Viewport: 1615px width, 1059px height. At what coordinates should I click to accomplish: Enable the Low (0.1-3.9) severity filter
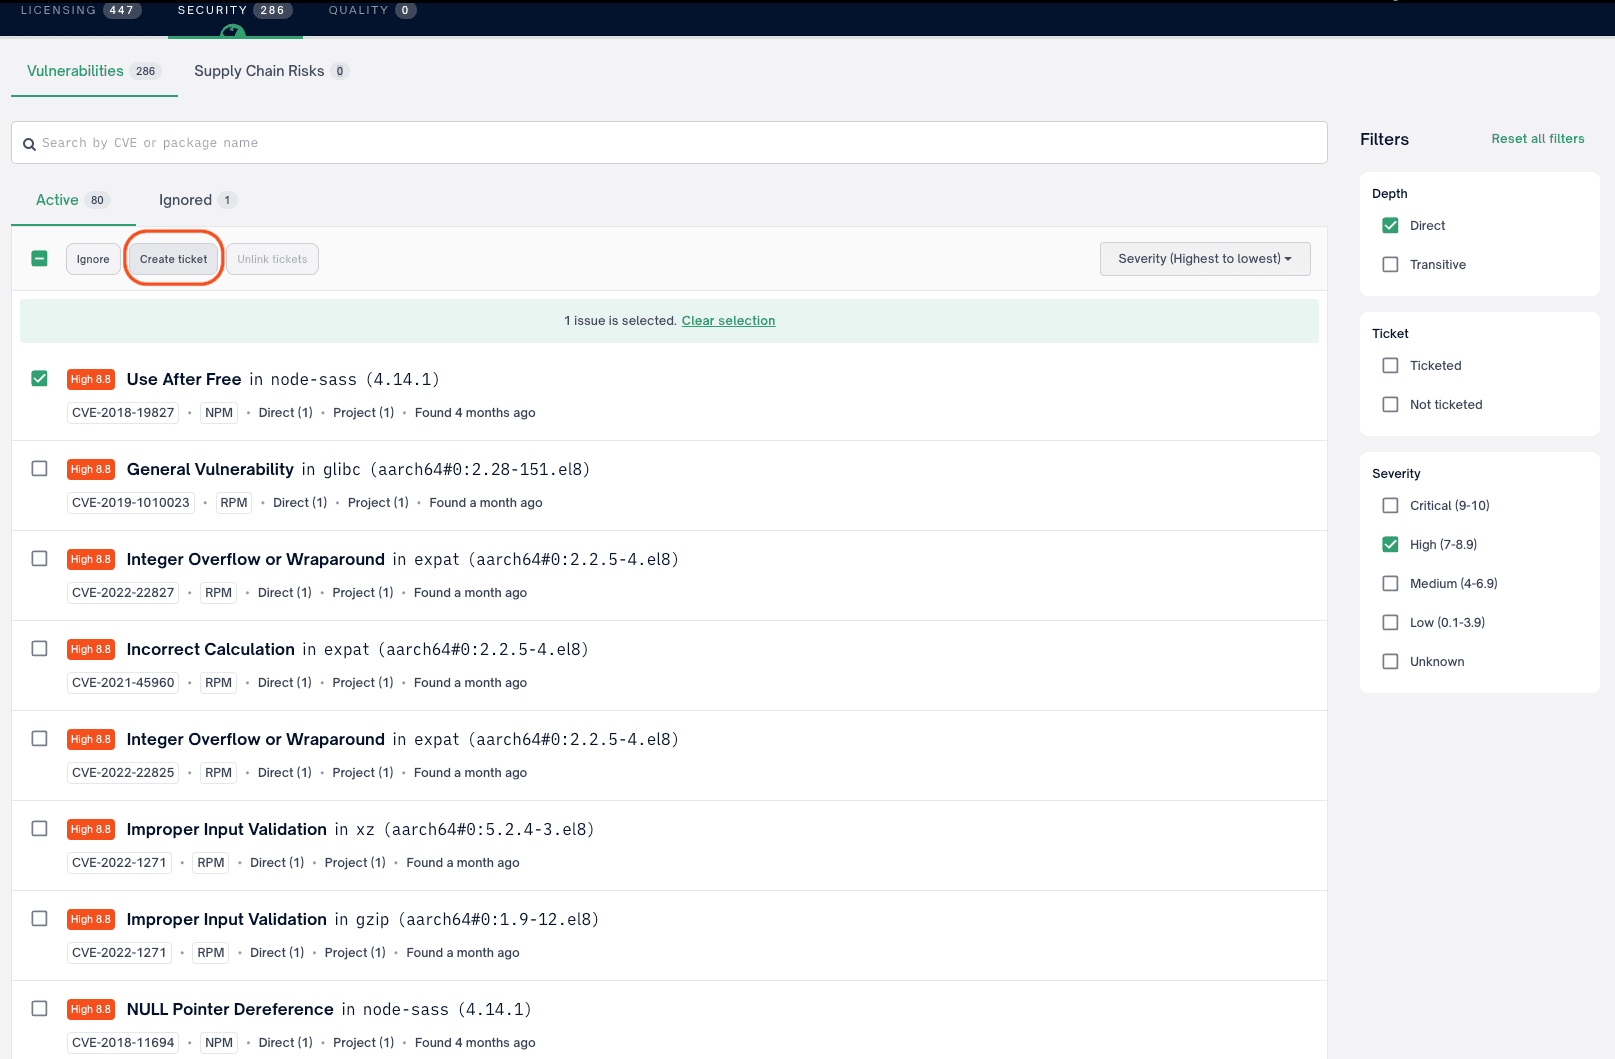point(1390,622)
